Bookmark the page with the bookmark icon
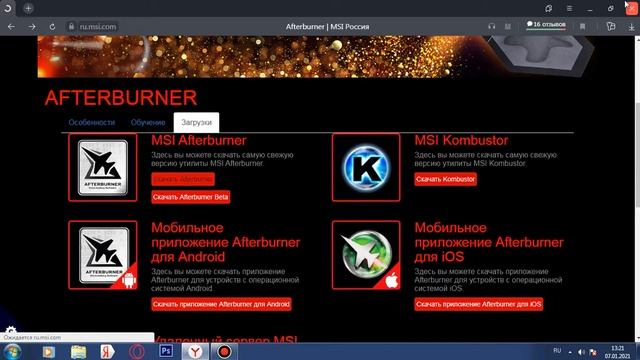Viewport: 640px width, 360px height. pos(582,27)
